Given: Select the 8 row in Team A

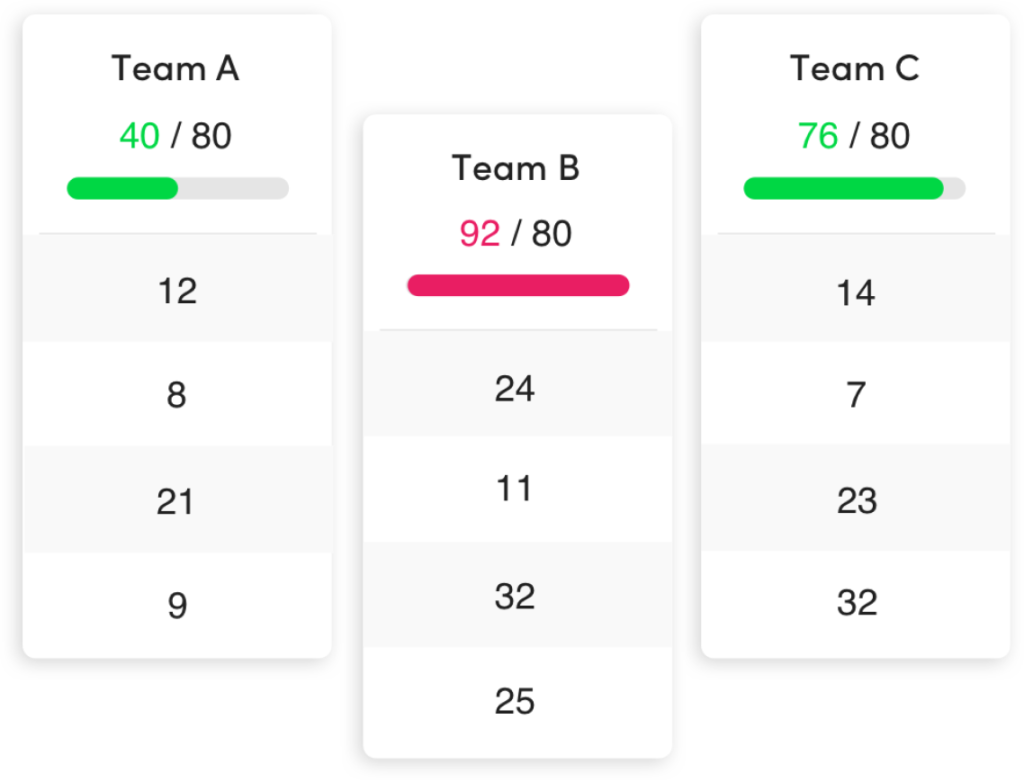Looking at the screenshot, I should point(177,396).
